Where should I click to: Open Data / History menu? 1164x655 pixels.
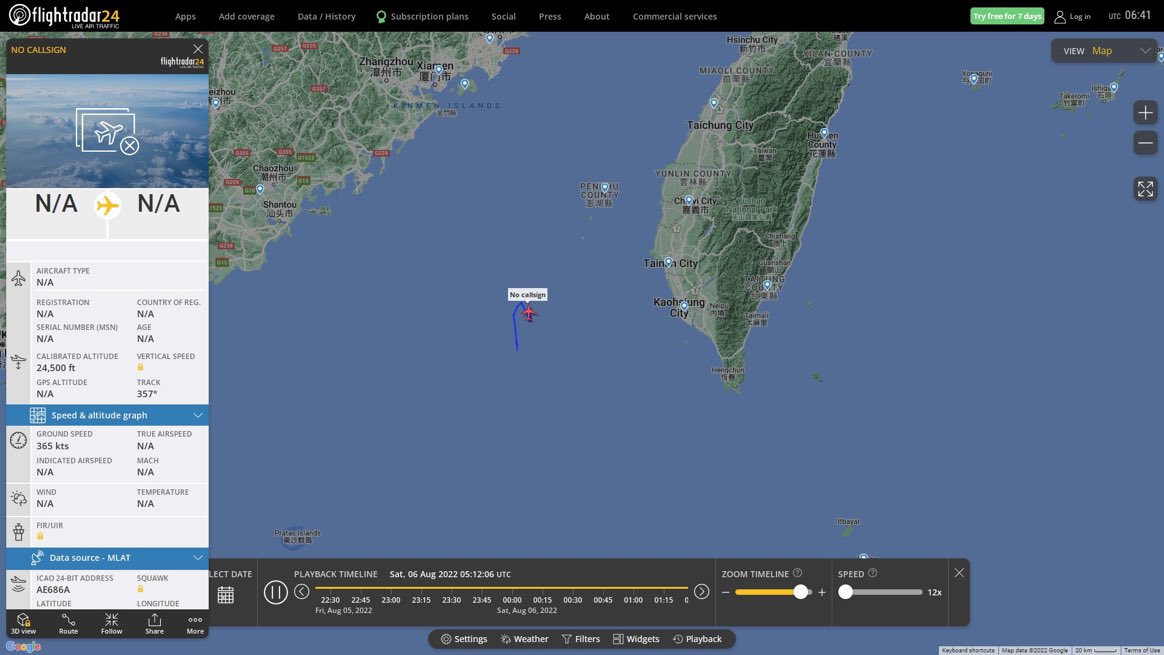[x=326, y=16]
